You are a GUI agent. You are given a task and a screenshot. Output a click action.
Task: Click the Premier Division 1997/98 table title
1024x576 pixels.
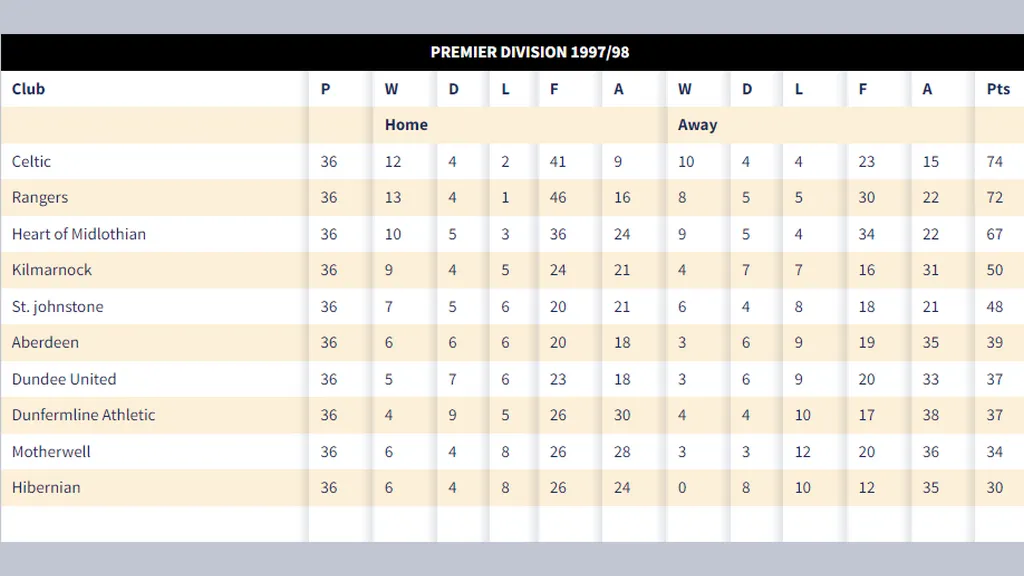(x=530, y=52)
